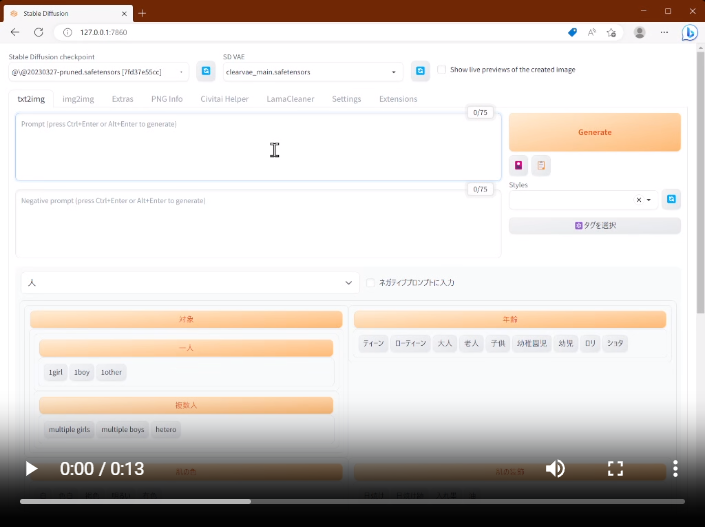Expand the Styles dropdown arrow
The image size is (705, 527).
click(x=649, y=200)
